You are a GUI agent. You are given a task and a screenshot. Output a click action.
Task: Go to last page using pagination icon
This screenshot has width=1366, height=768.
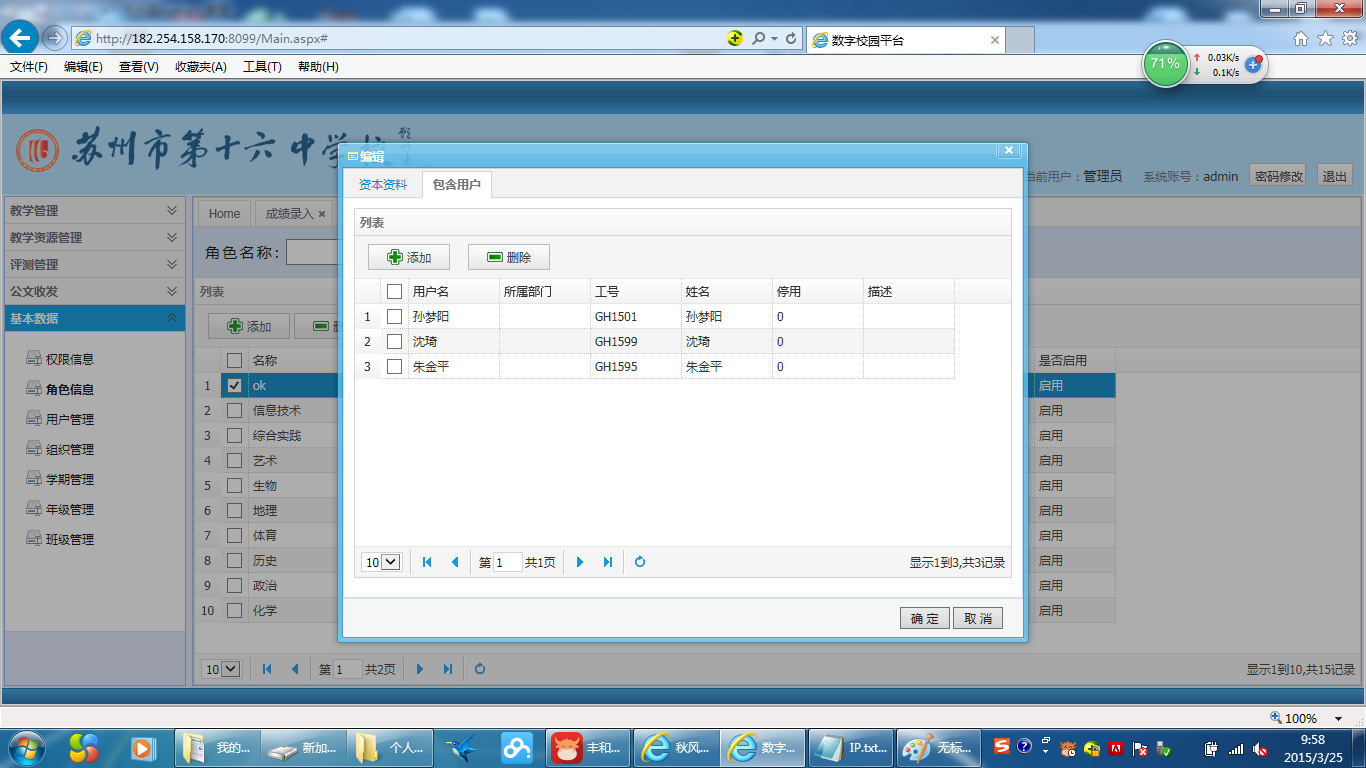pos(610,561)
